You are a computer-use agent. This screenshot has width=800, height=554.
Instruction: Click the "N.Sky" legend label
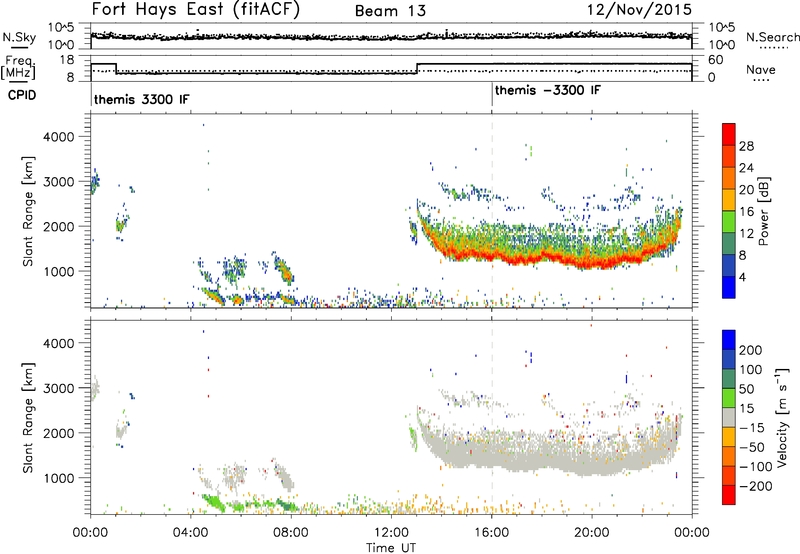[x=19, y=37]
